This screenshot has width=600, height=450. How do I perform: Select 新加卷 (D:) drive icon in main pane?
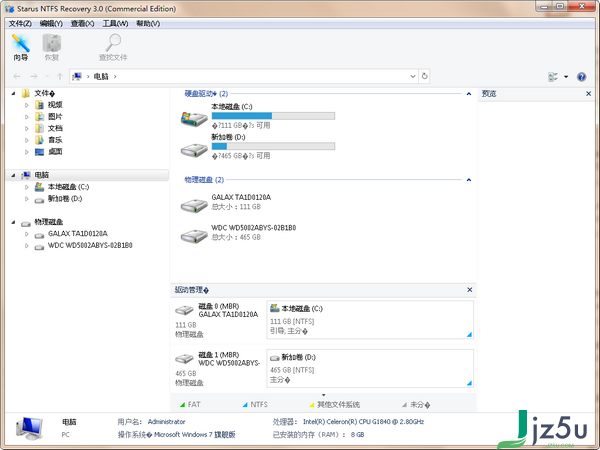coord(194,150)
